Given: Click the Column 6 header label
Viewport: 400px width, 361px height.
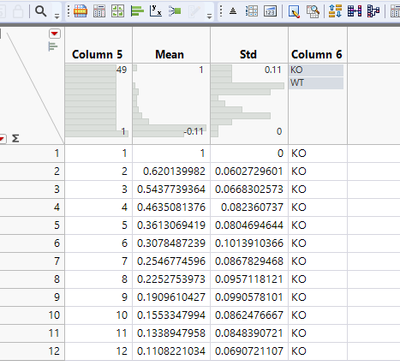Looking at the screenshot, I should 317,54.
